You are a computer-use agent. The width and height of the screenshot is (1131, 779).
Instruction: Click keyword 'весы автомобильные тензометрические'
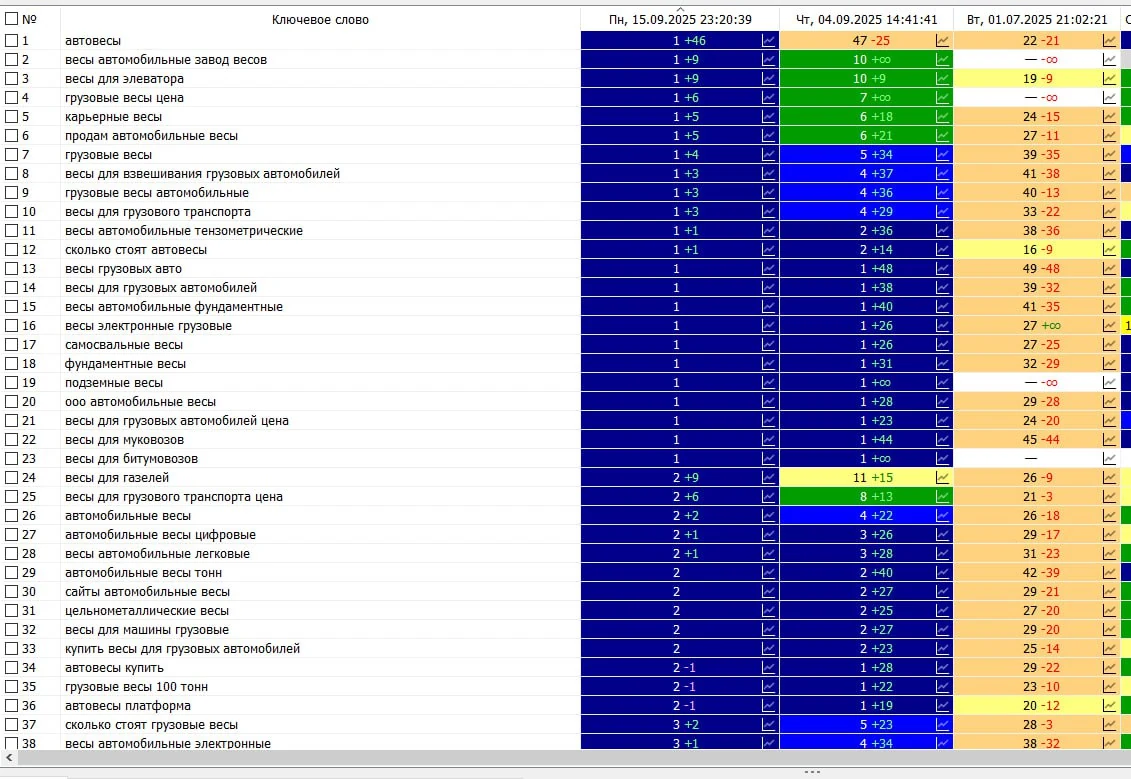coord(184,231)
